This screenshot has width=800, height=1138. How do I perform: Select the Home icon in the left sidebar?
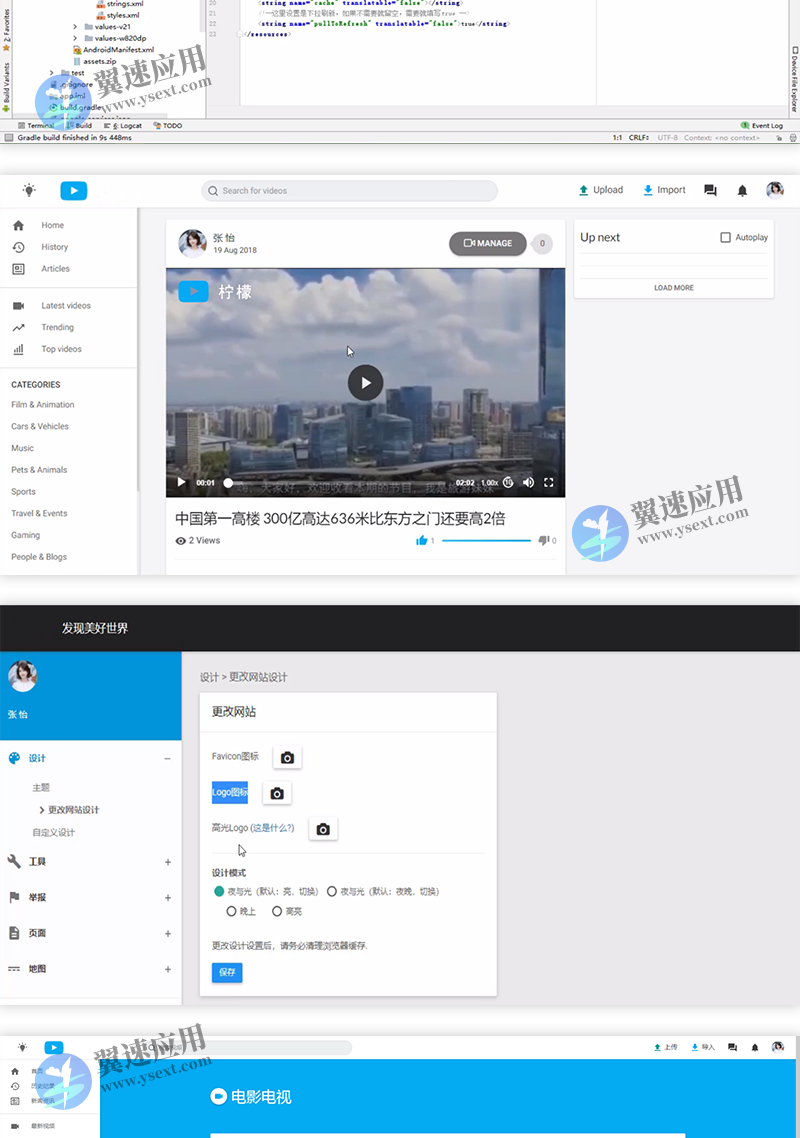pyautogui.click(x=20, y=225)
